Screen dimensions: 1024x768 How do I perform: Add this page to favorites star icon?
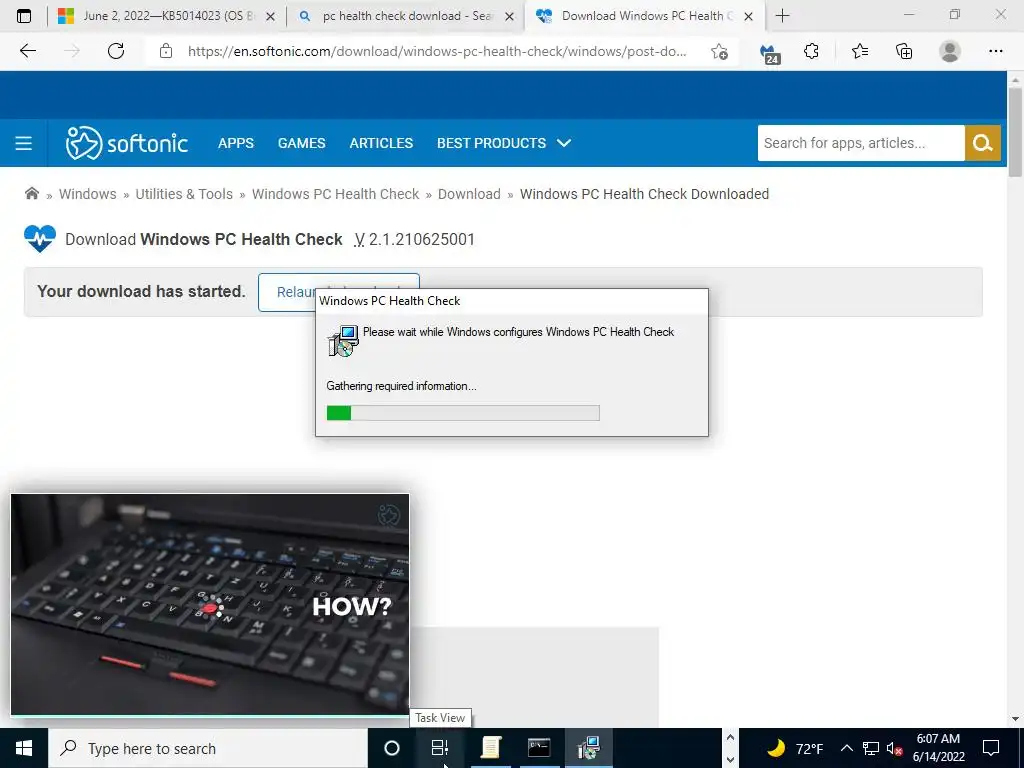719,52
